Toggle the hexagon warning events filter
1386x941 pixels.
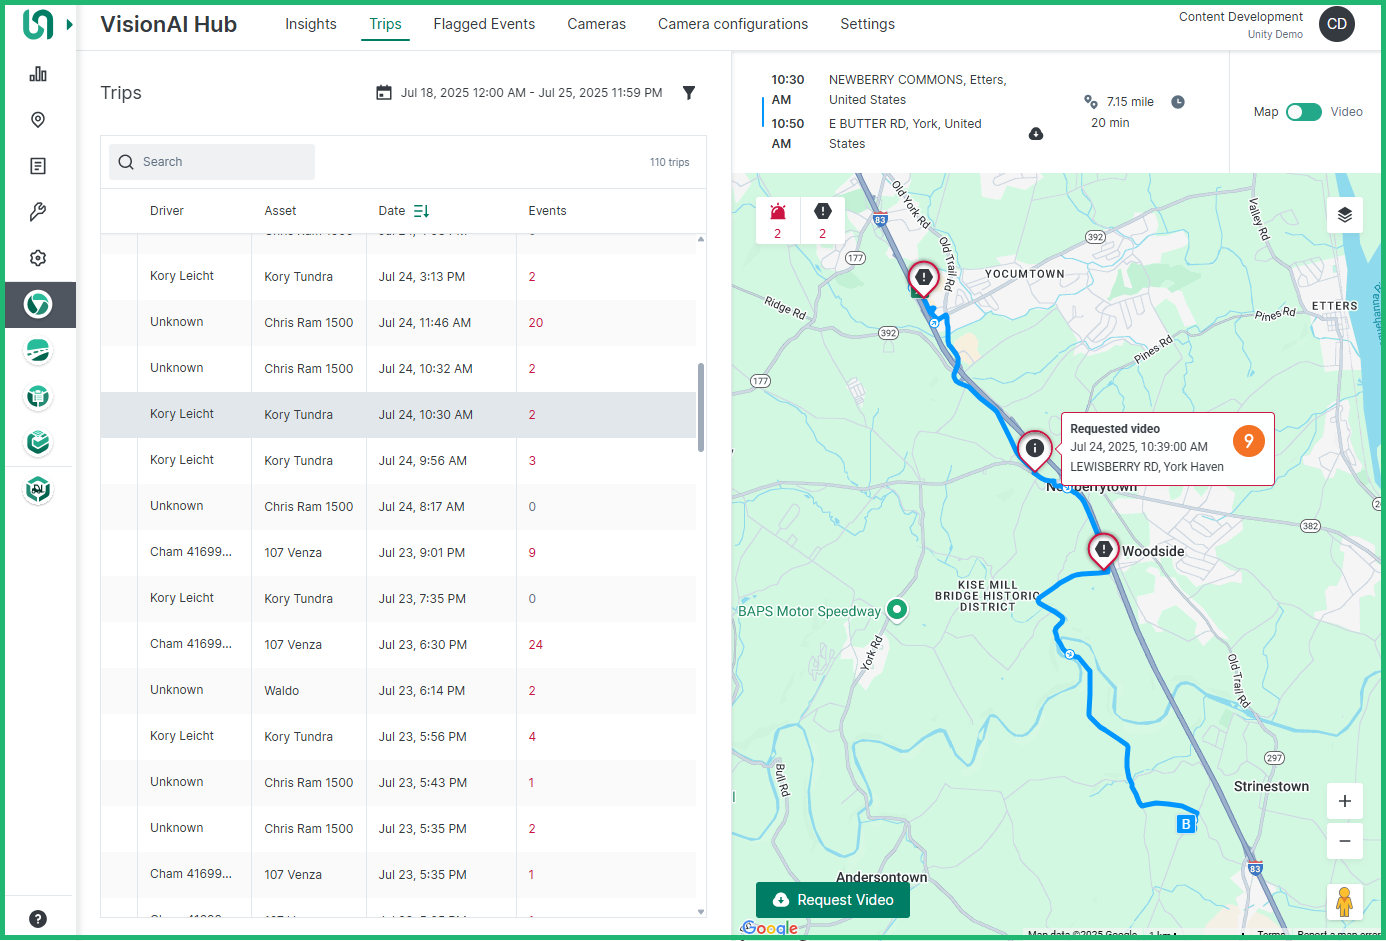click(x=822, y=220)
